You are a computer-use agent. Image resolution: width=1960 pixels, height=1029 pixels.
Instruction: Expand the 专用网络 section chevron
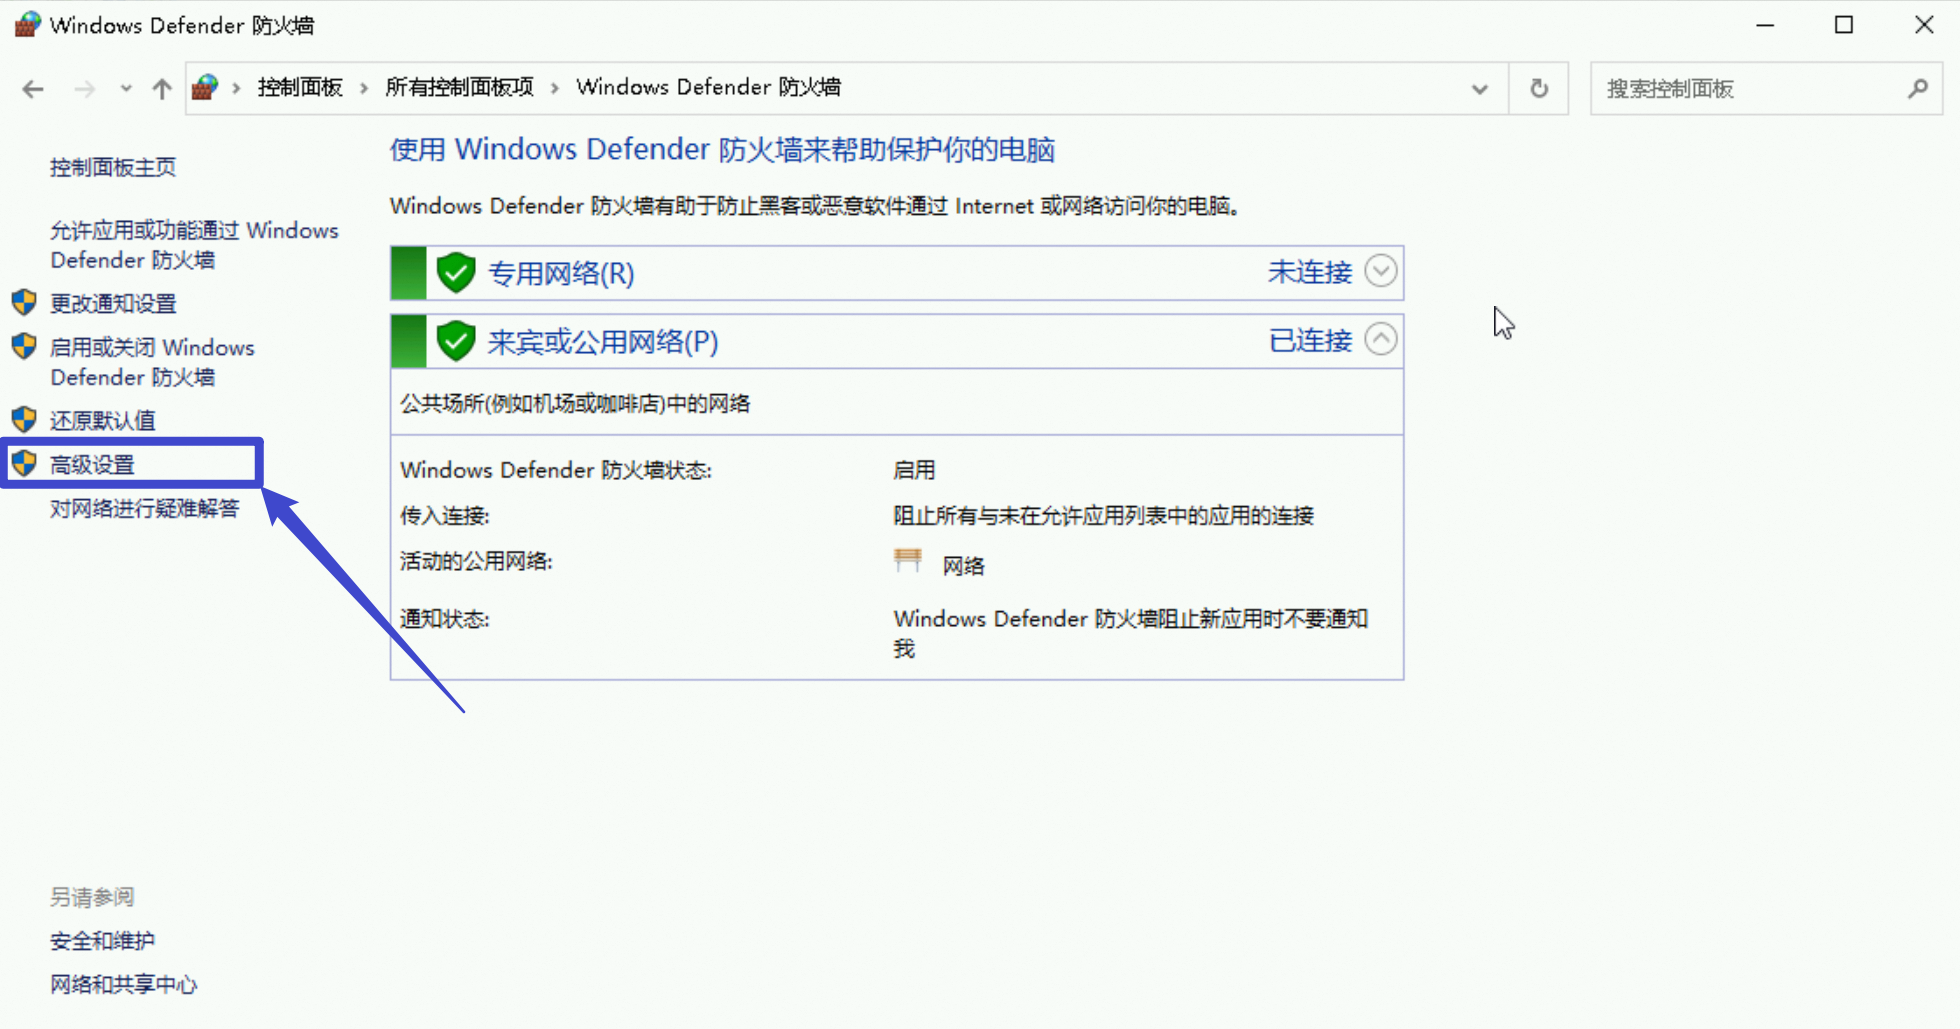tap(1381, 271)
